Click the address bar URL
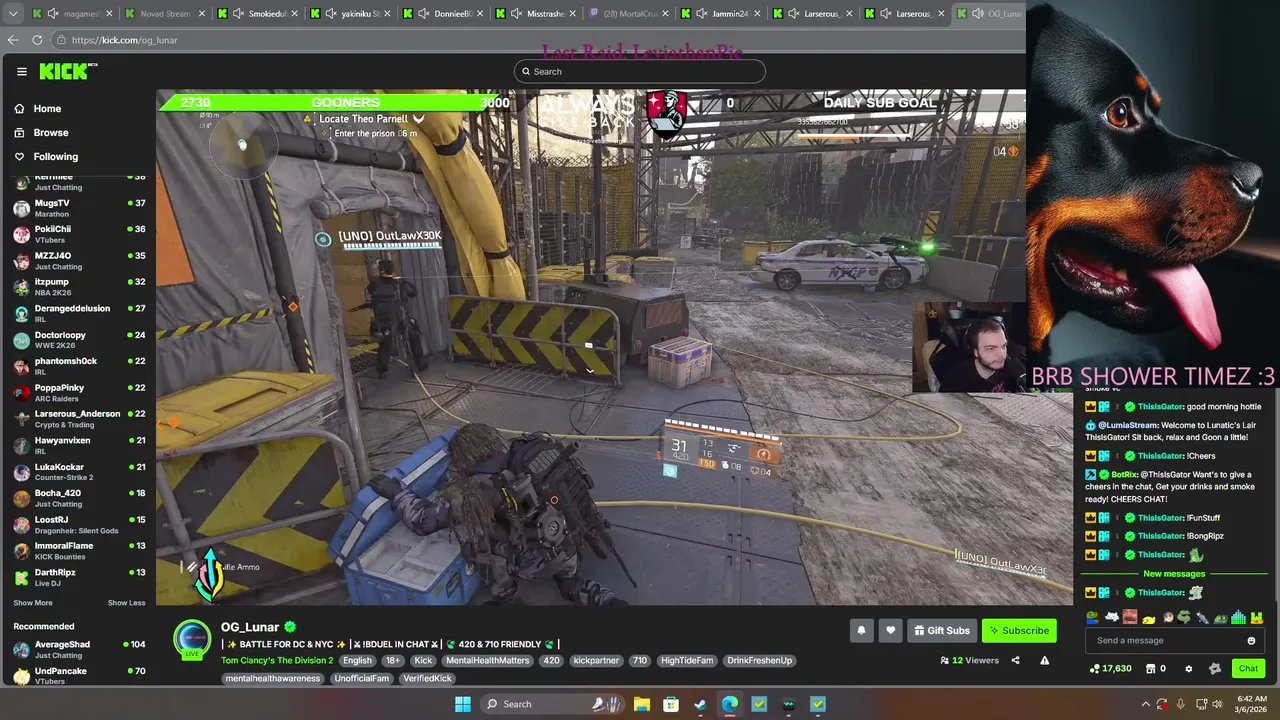Screen dimensions: 1280x720 coord(124,40)
